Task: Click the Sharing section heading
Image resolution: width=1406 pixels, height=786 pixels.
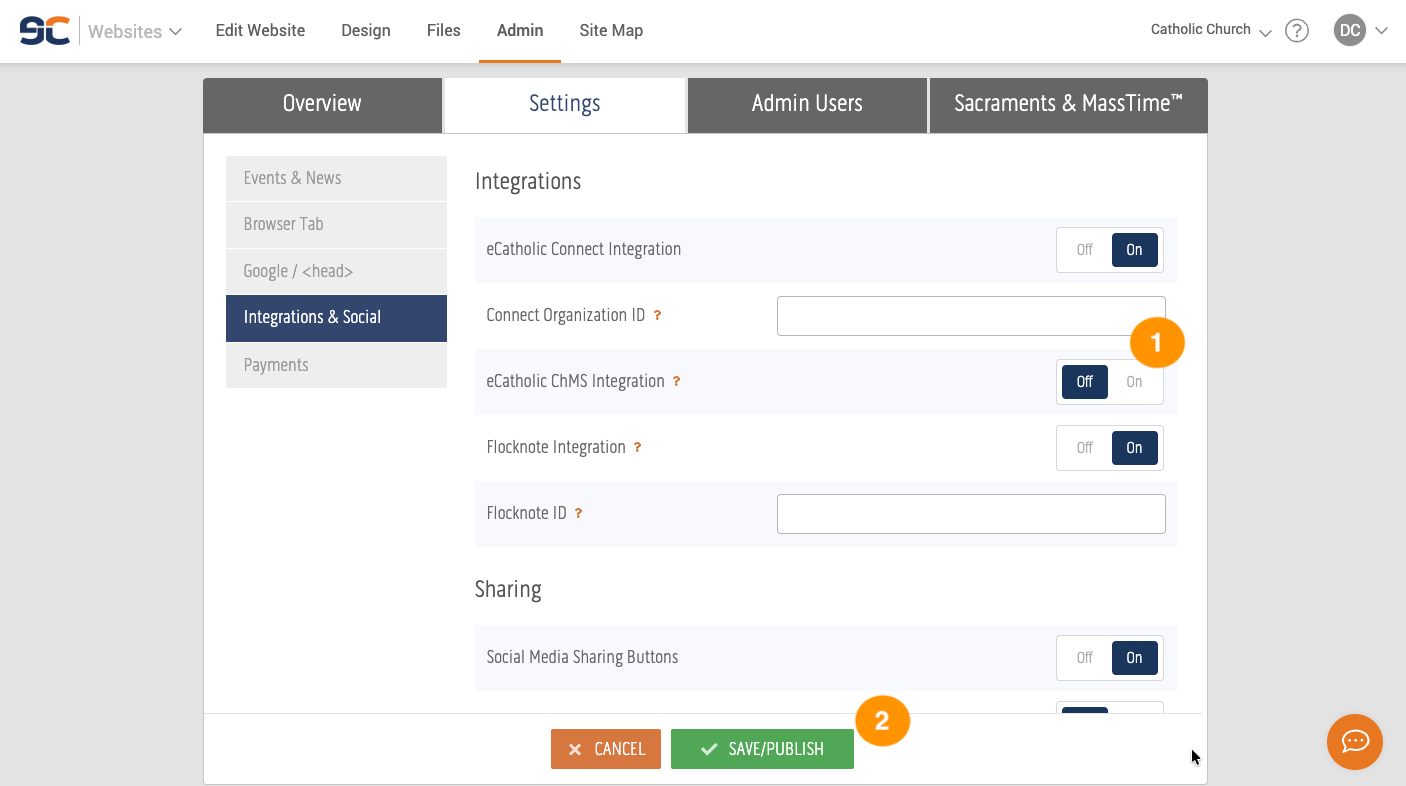Action: pos(508,589)
